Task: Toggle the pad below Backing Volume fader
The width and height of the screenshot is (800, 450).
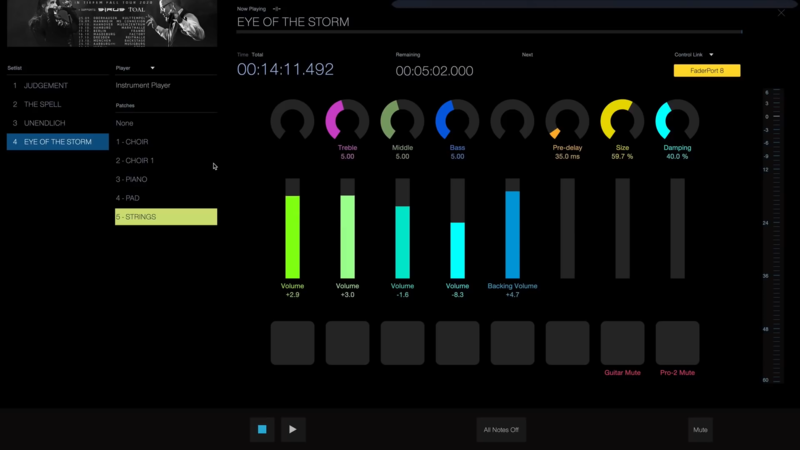Action: coord(512,343)
